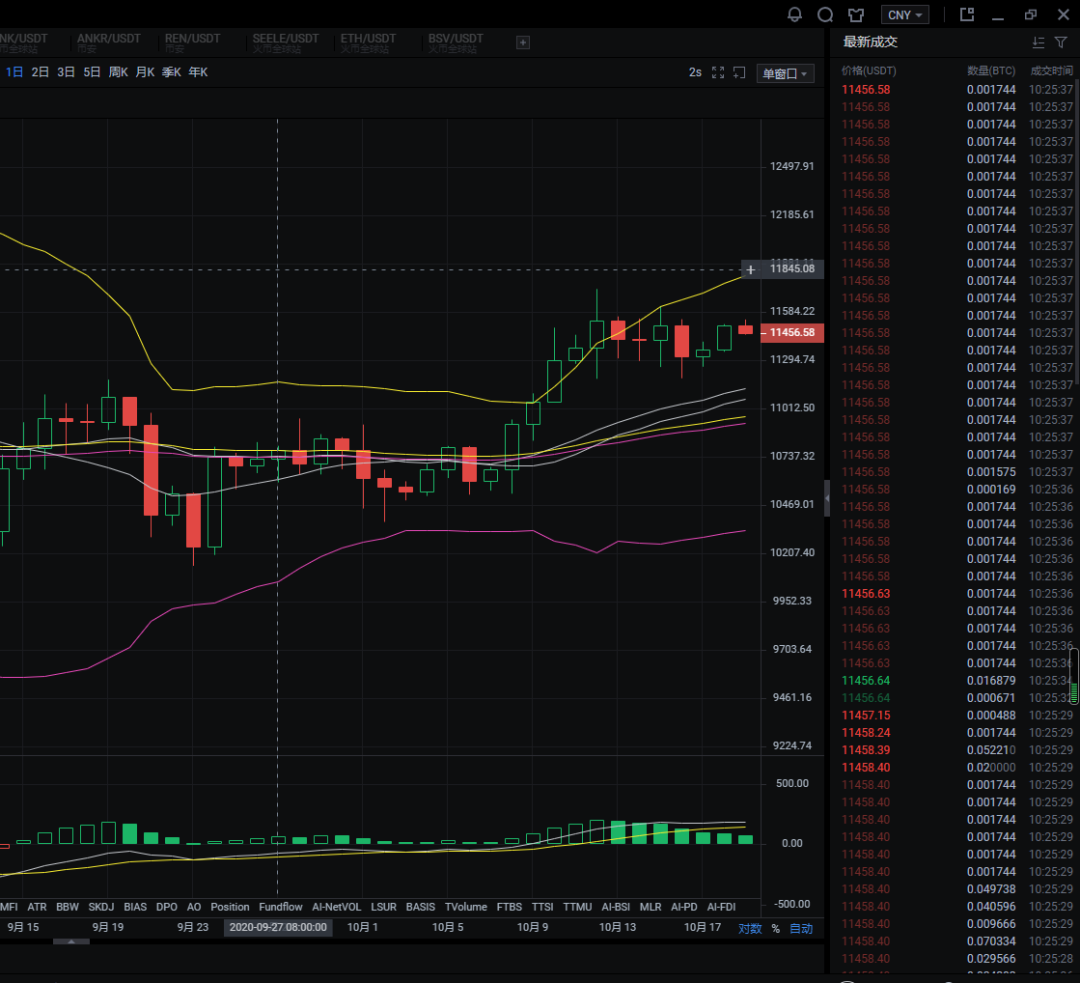Open the CNY currency dropdown
1080x983 pixels.
tap(905, 15)
